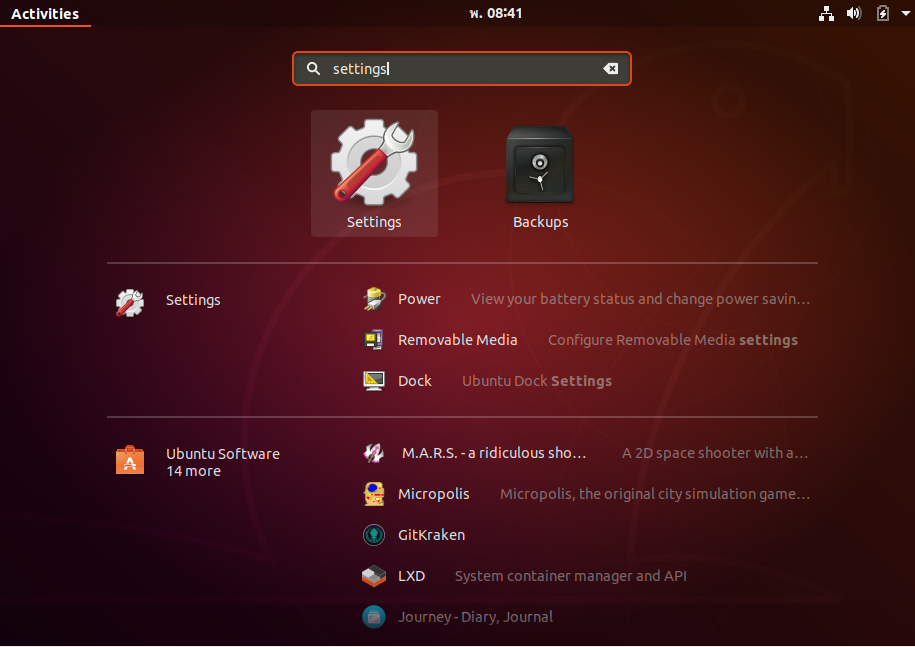Open M.A.R.S. space shooter result
The width and height of the screenshot is (915, 647).
pos(373,452)
